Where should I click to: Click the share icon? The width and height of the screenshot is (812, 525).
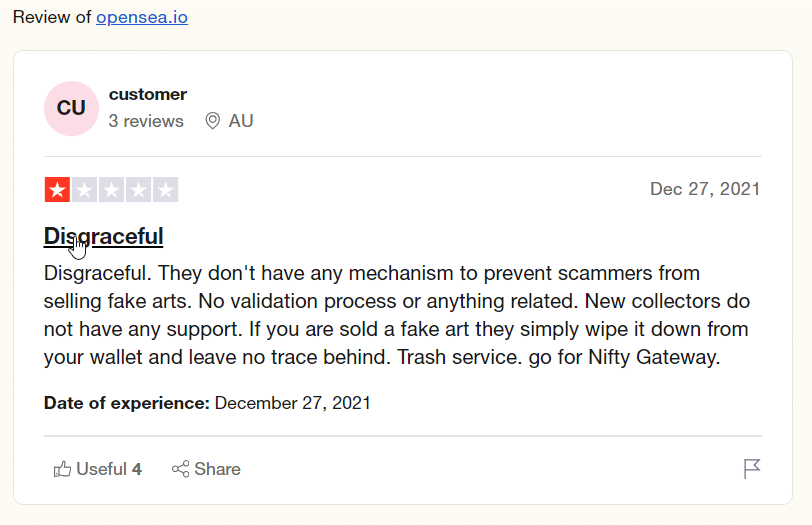point(181,469)
